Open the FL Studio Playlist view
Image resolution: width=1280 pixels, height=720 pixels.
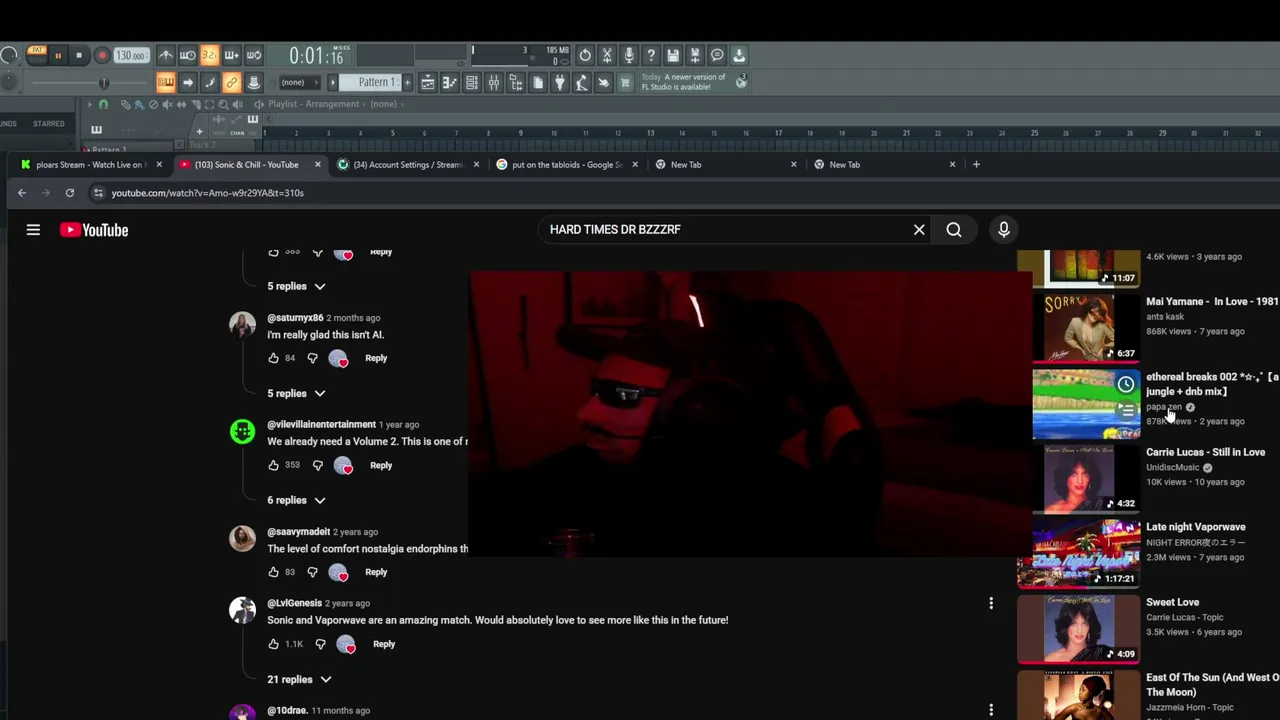[427, 82]
